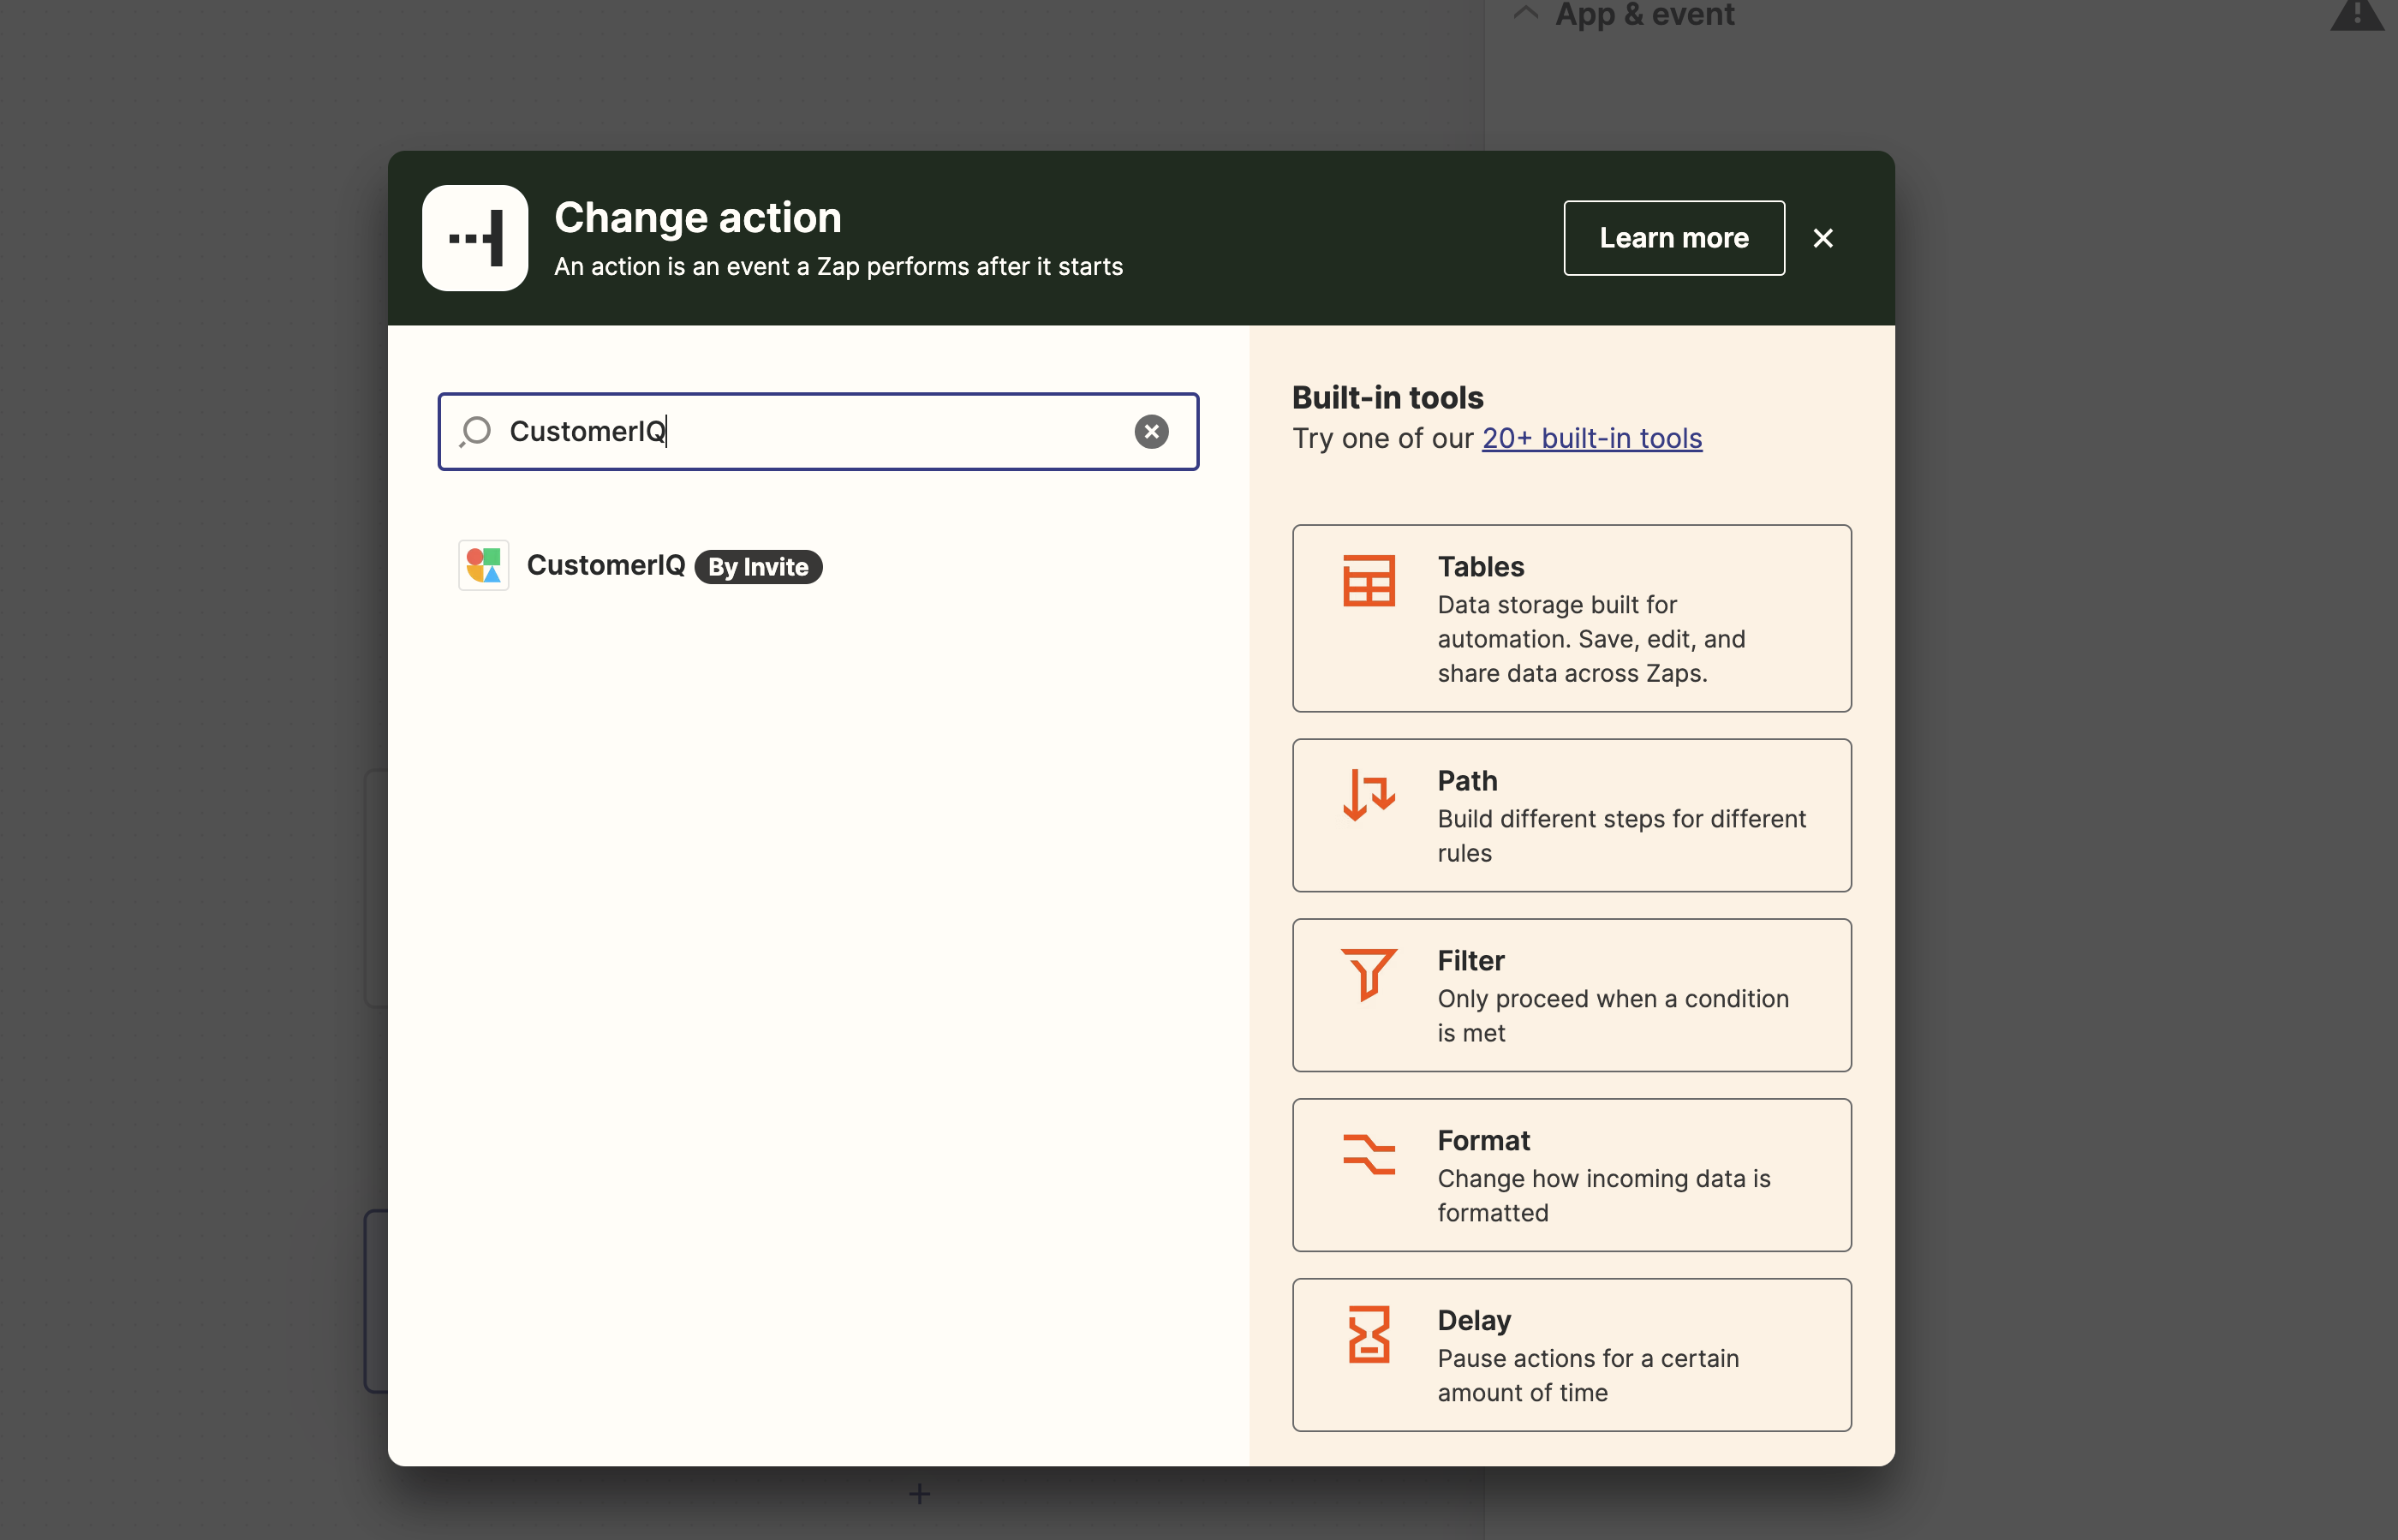Click the Delay hourglass icon
This screenshot has width=2398, height=1540.
(x=1368, y=1334)
